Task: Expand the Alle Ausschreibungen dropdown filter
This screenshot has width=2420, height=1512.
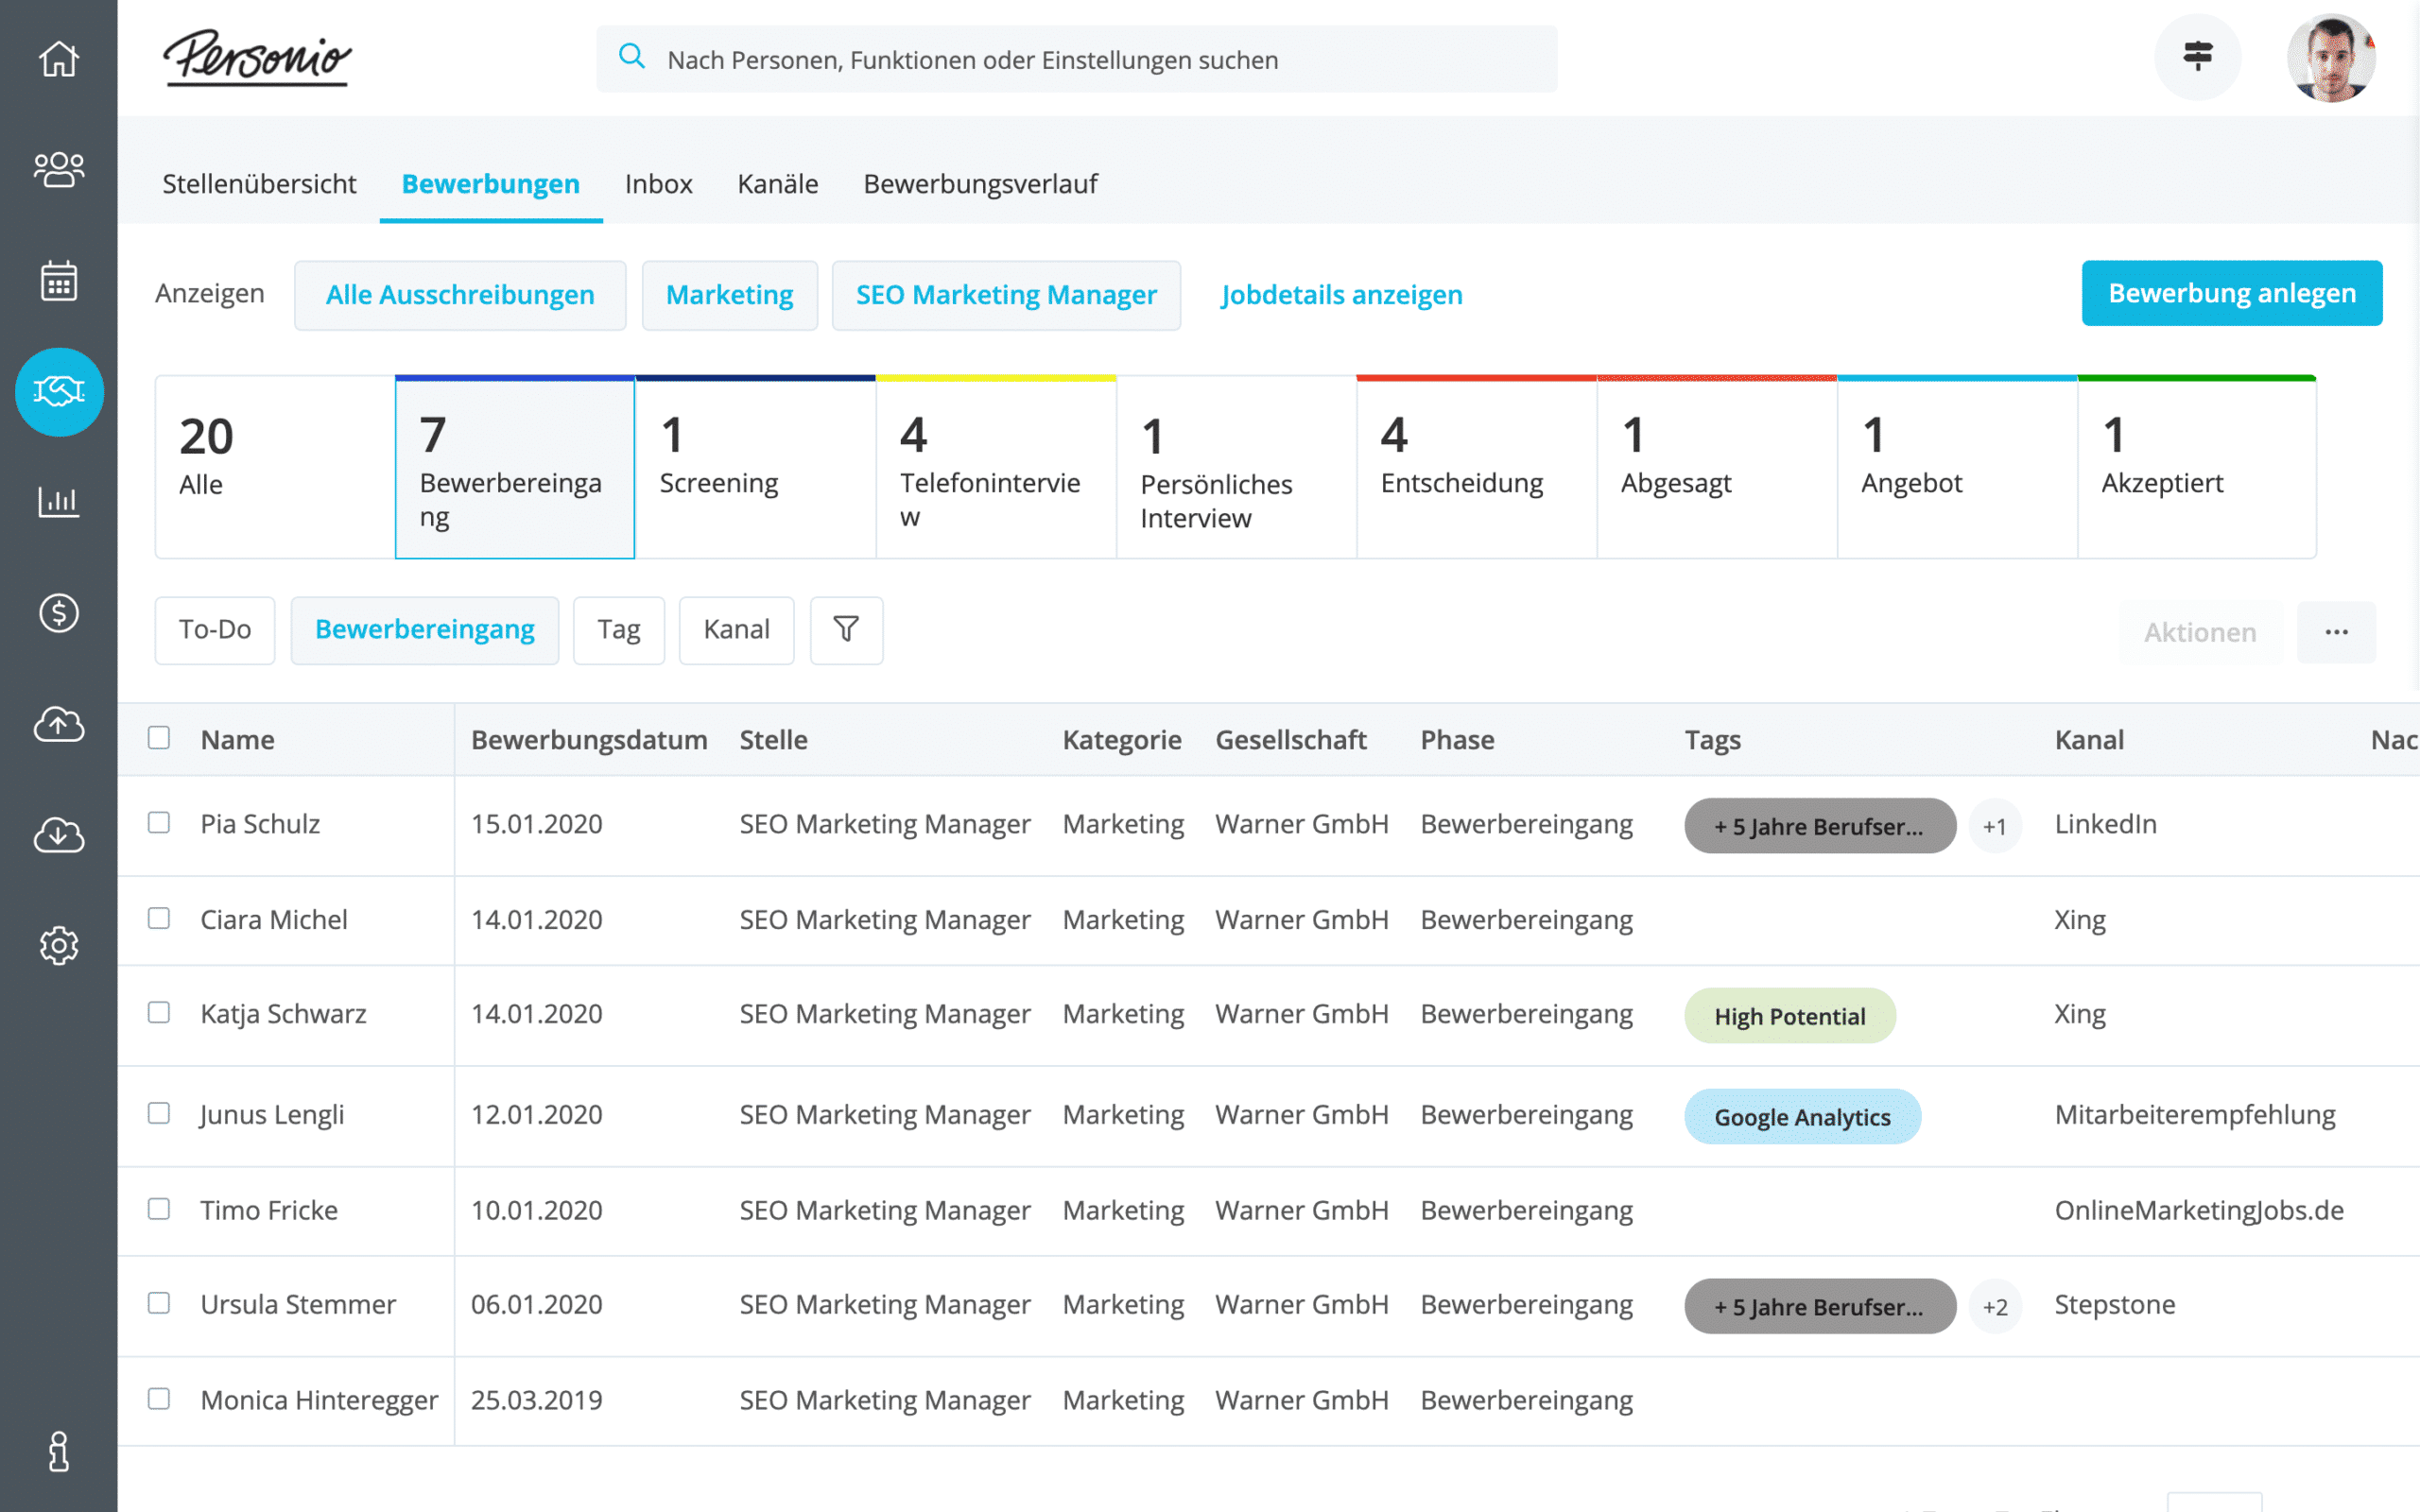Action: [x=460, y=295]
